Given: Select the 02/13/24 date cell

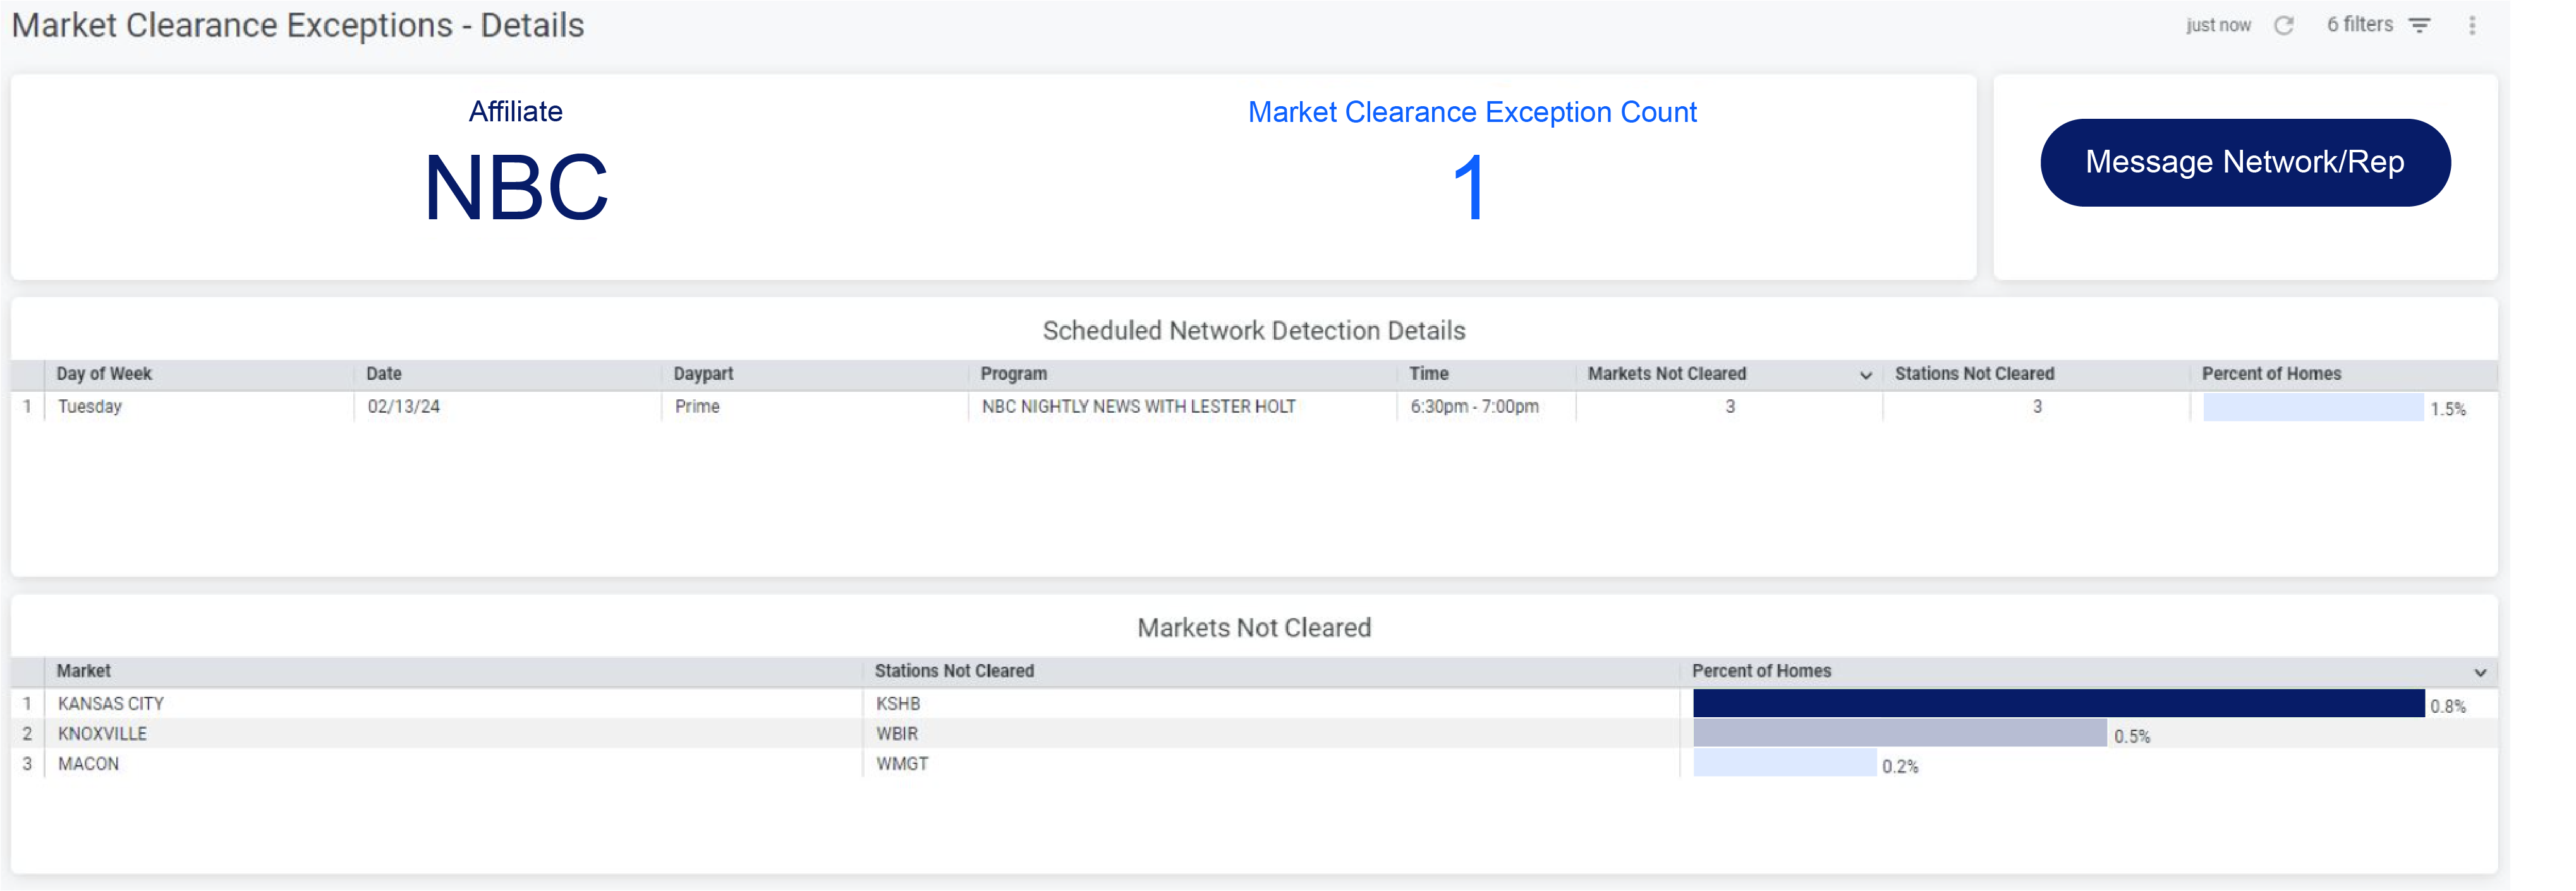Looking at the screenshot, I should [507, 406].
